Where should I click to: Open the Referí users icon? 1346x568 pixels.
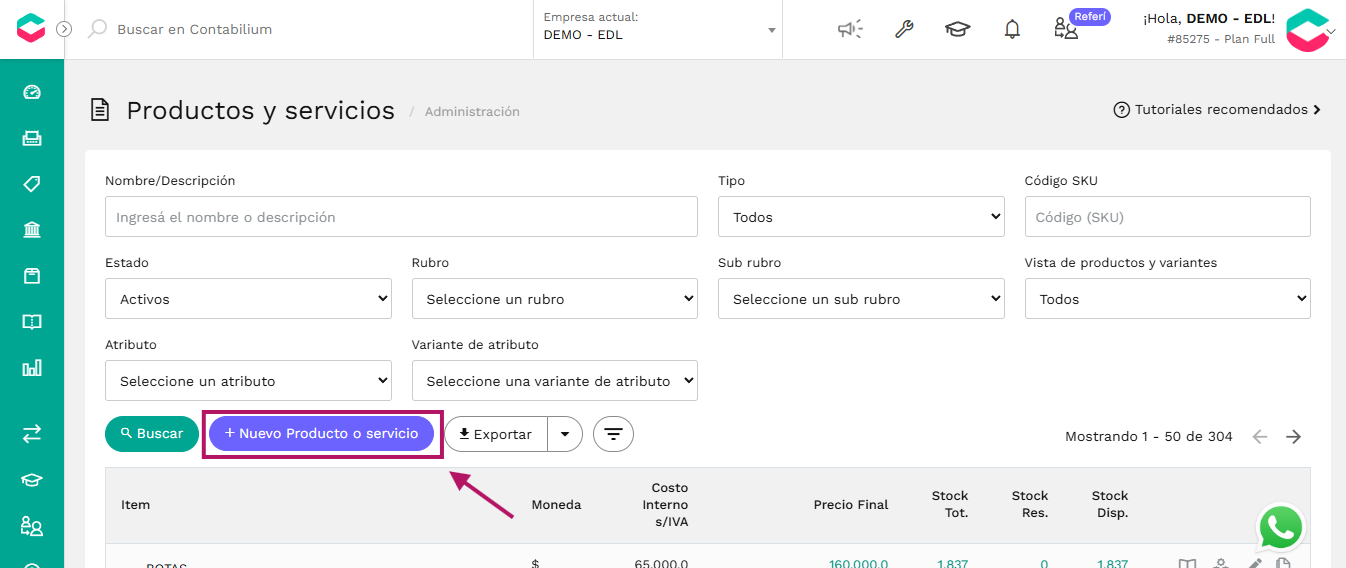[x=1066, y=29]
